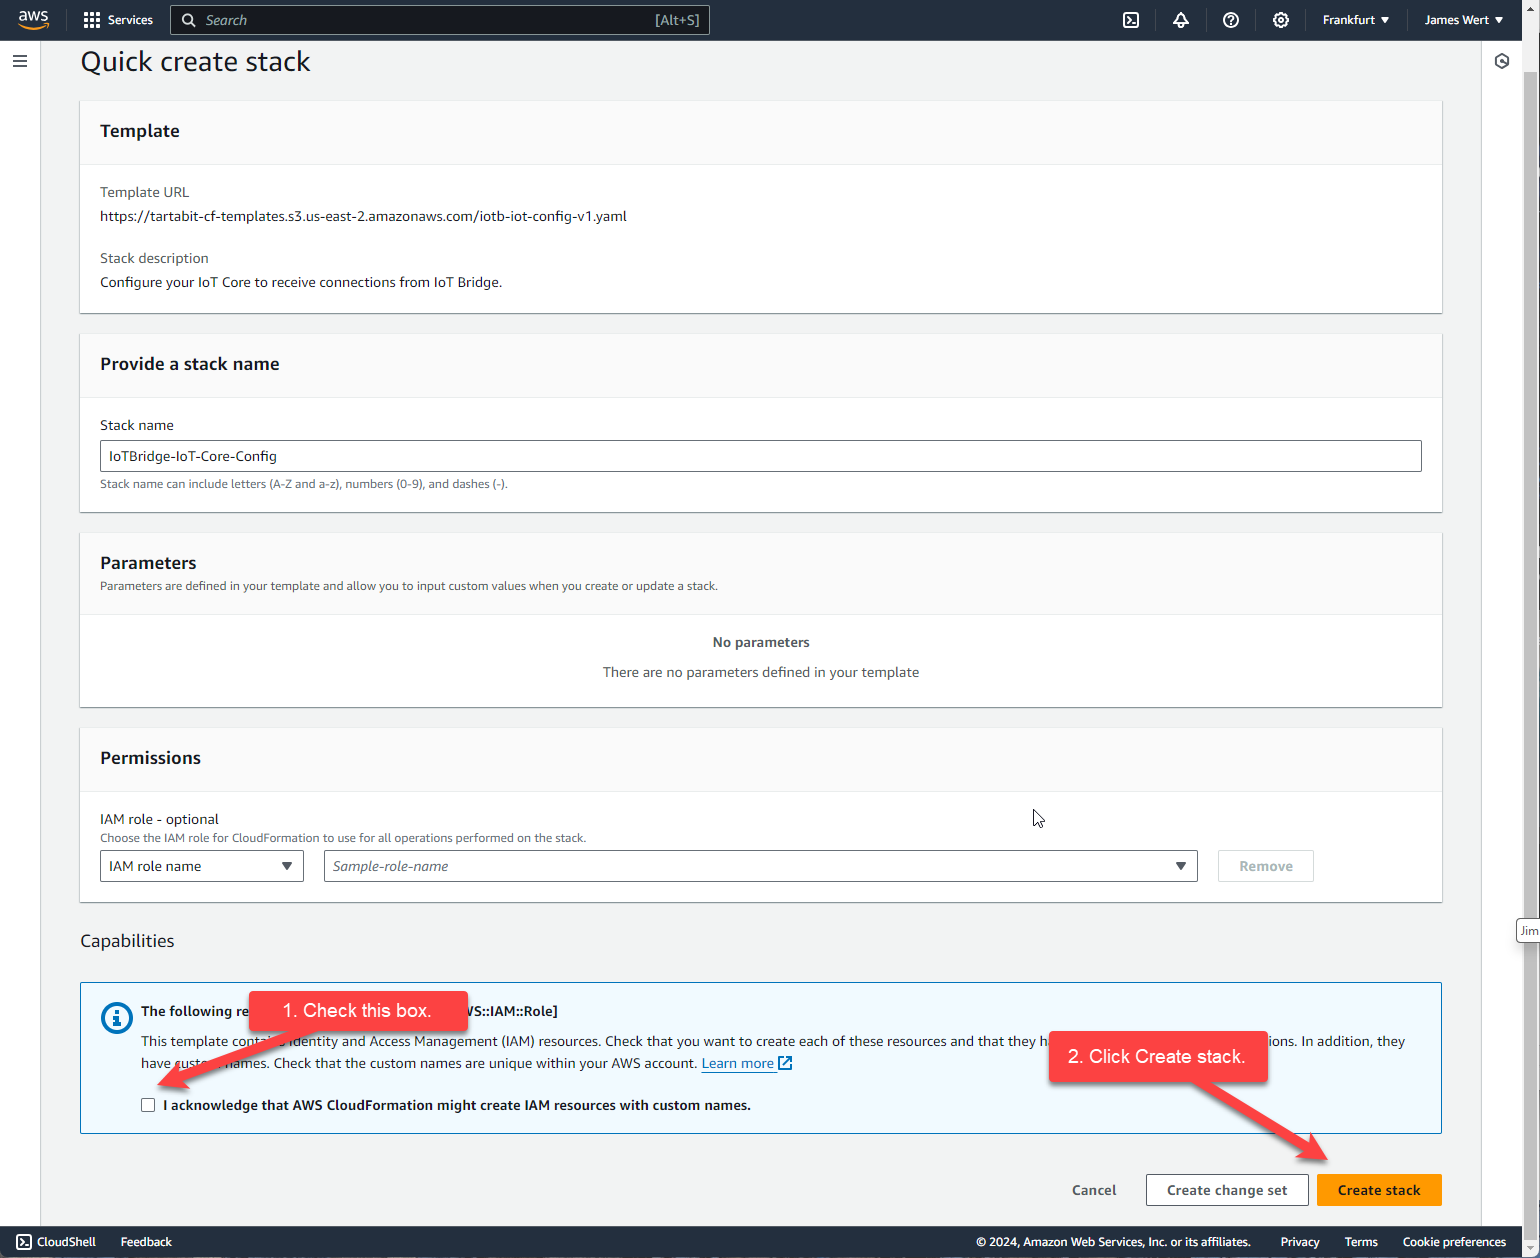
Task: Click the AWS logo home icon
Action: click(x=33, y=20)
